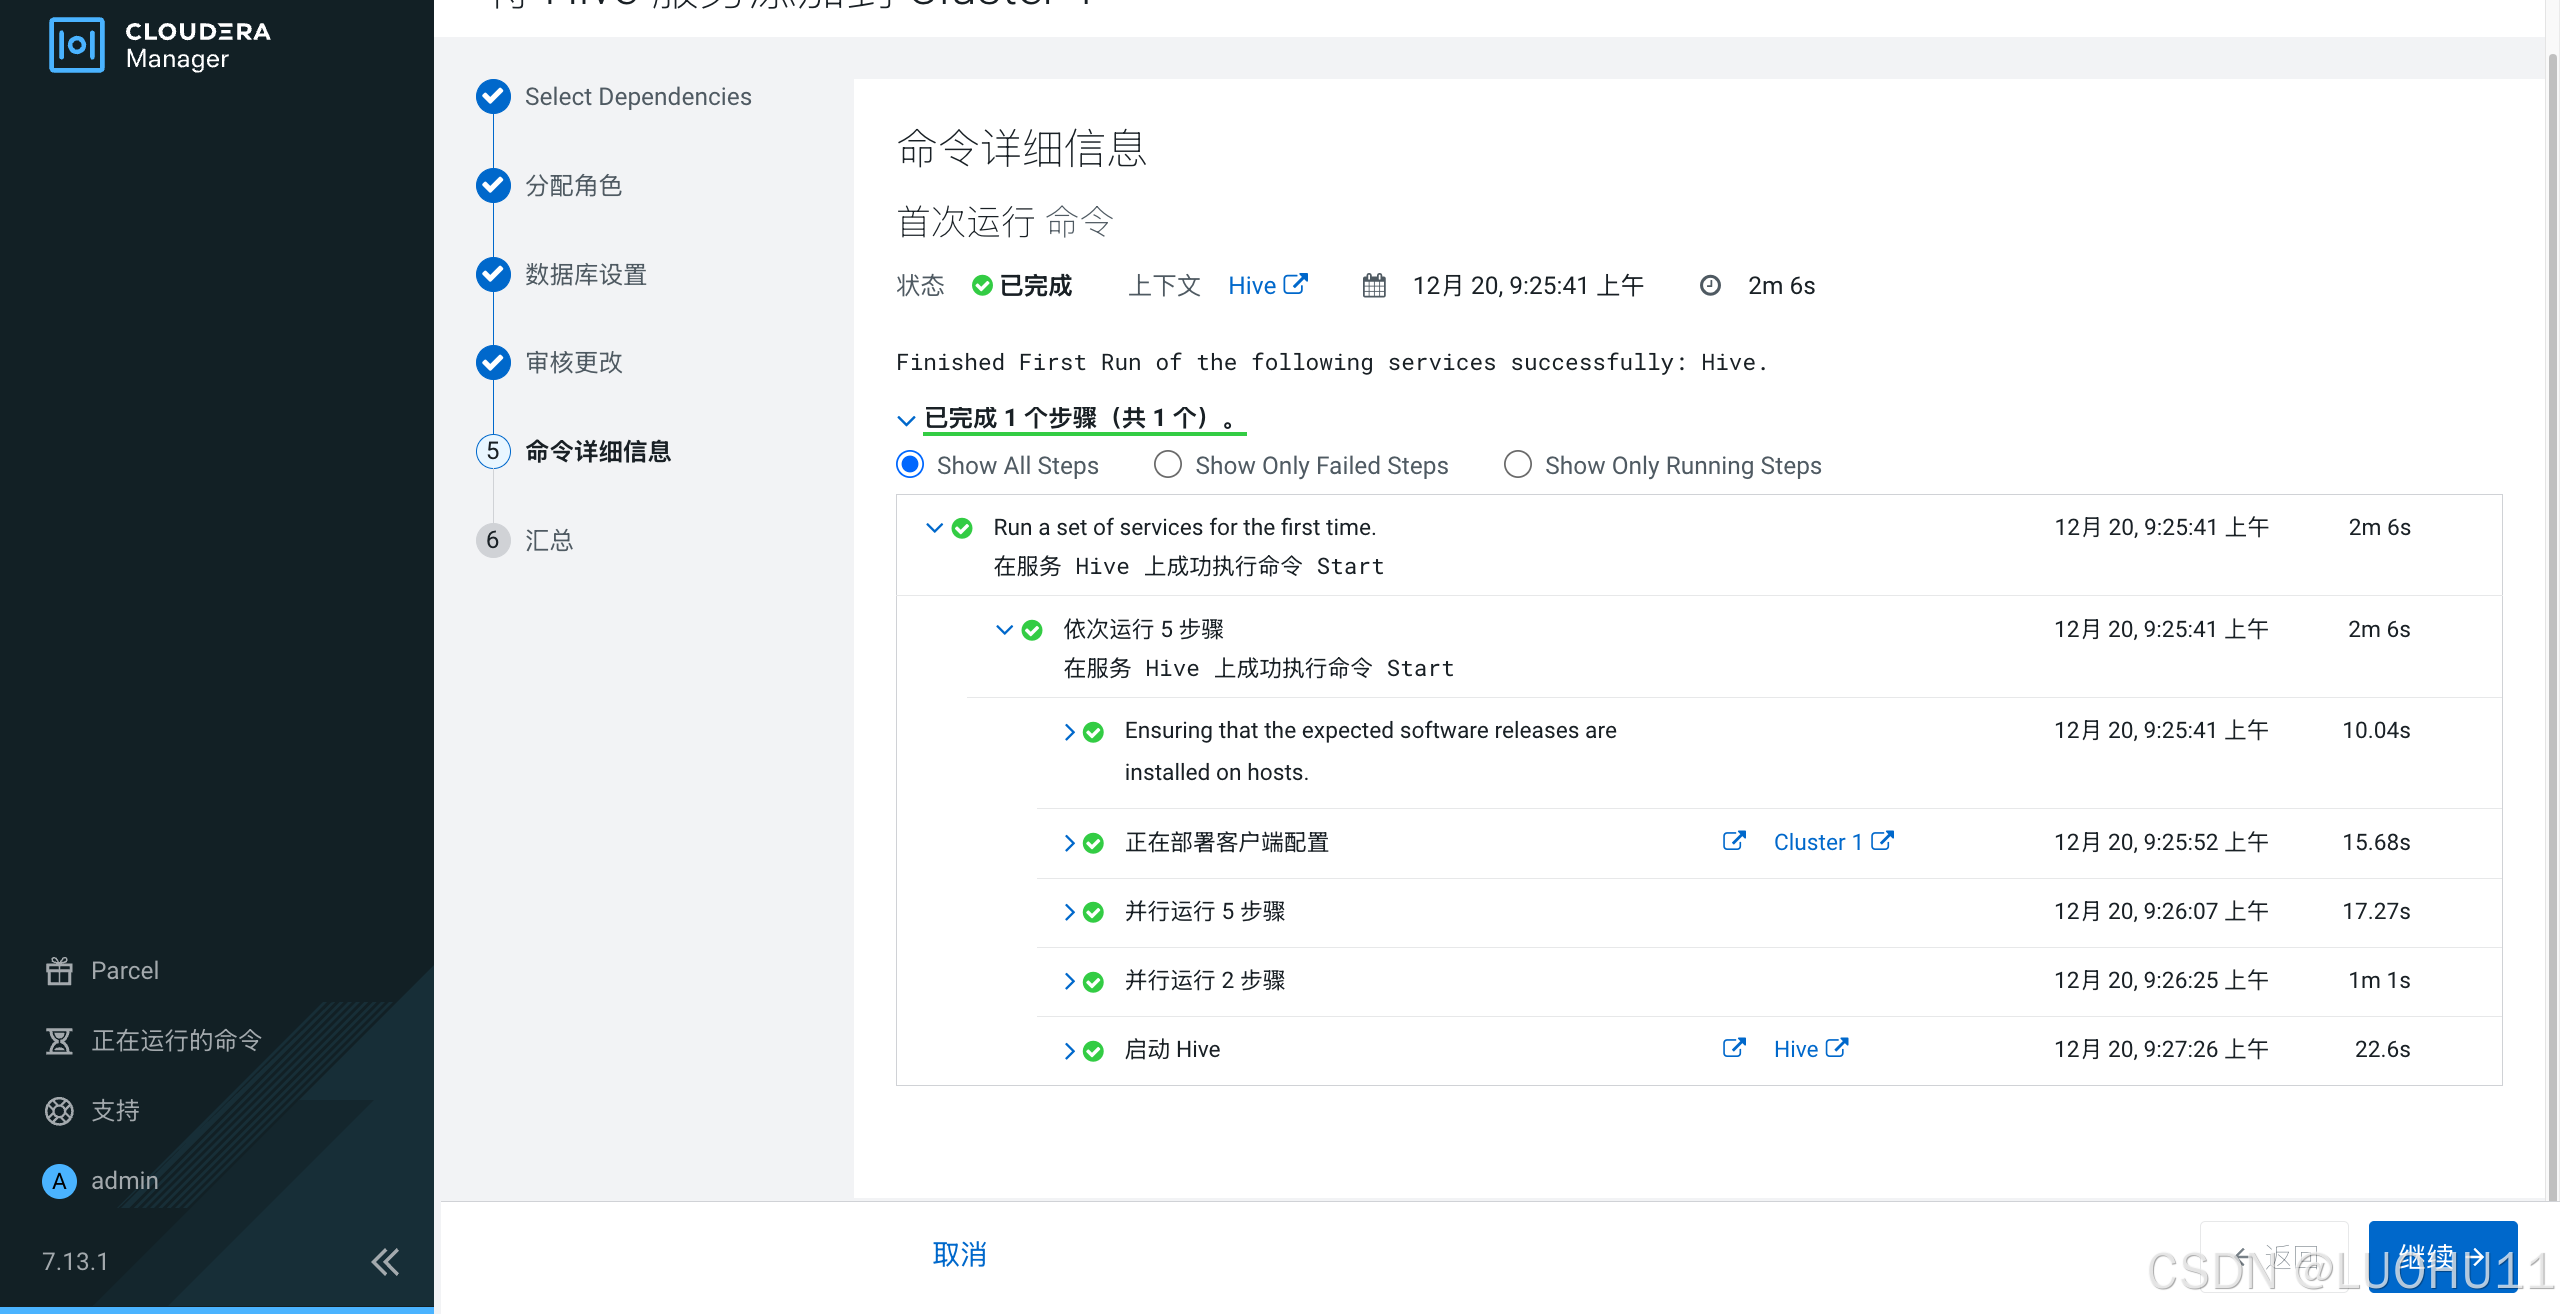
Task: Collapse sidebar with double-chevron icon
Action: (385, 1262)
